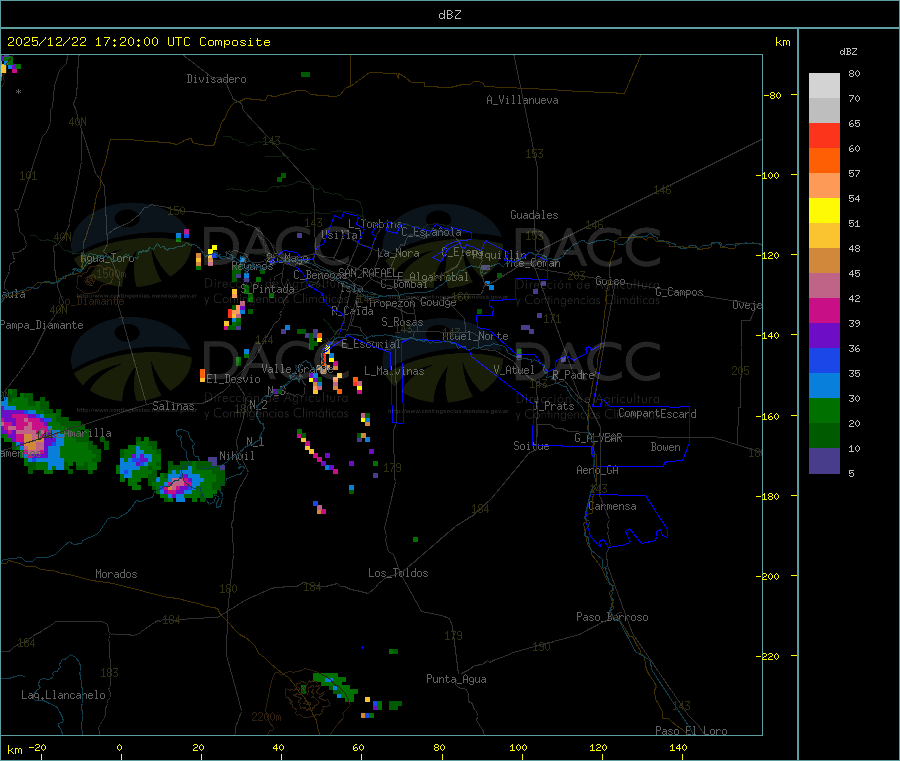
Task: Click the 'S_Rosas' map label
Action: click(402, 322)
